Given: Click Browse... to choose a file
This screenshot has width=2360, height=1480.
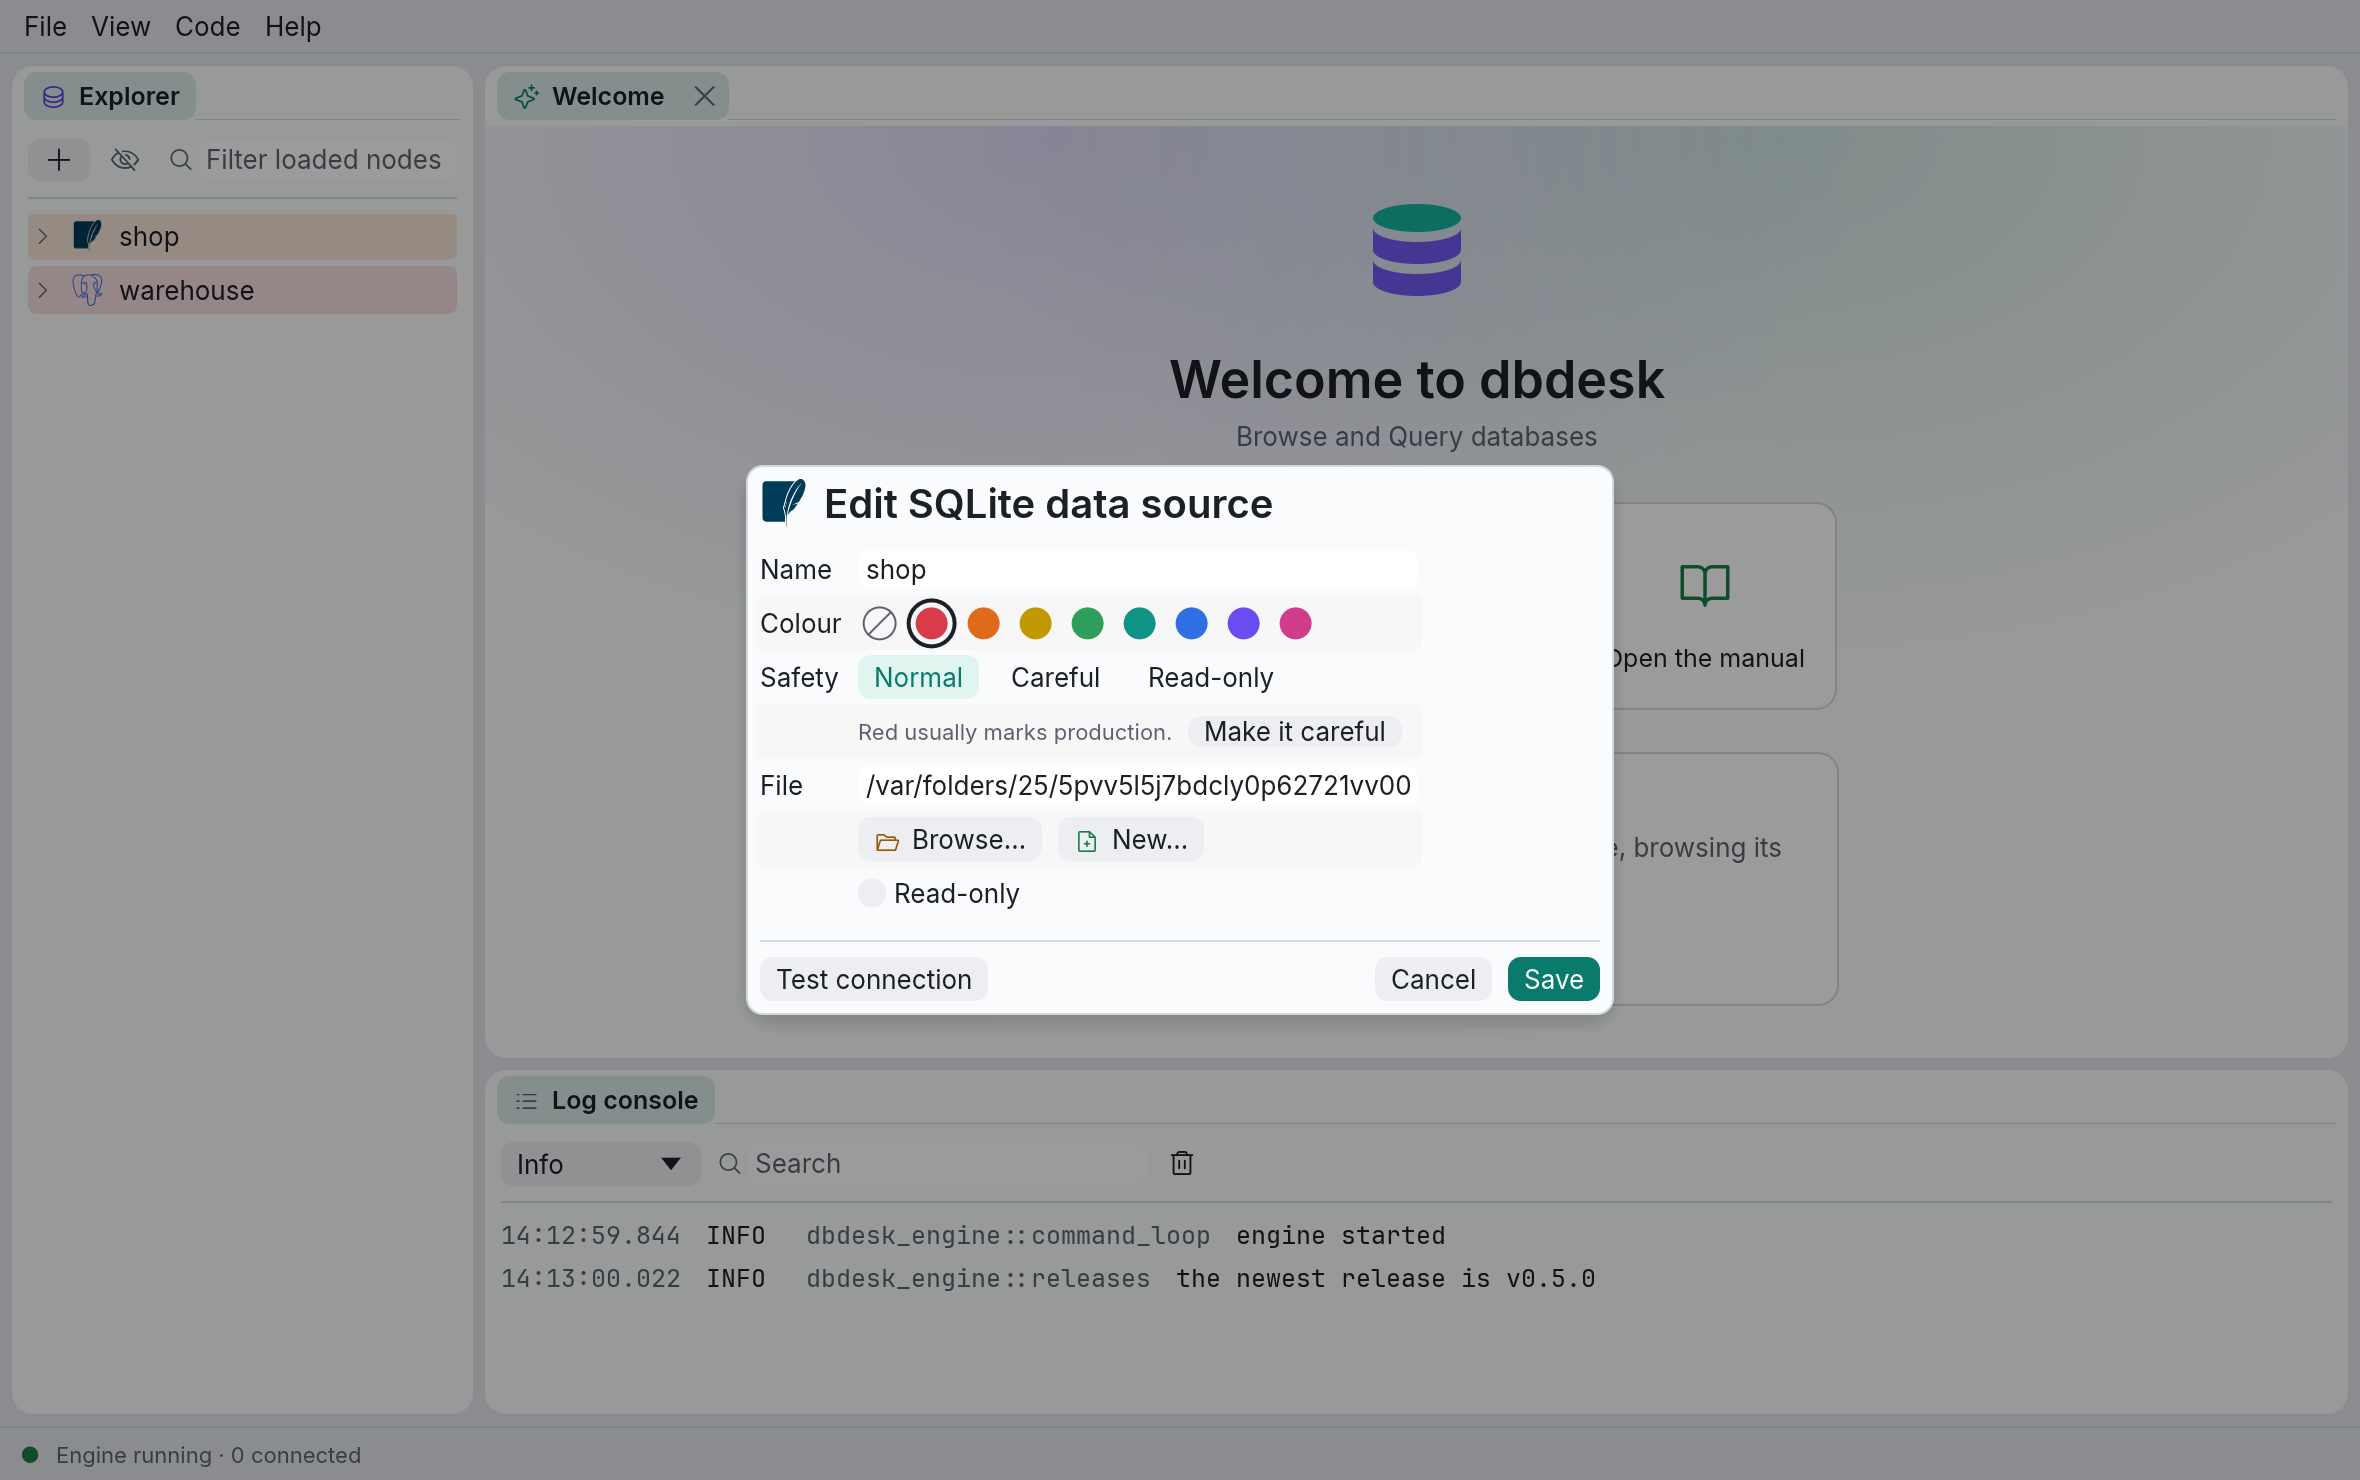Looking at the screenshot, I should (950, 840).
